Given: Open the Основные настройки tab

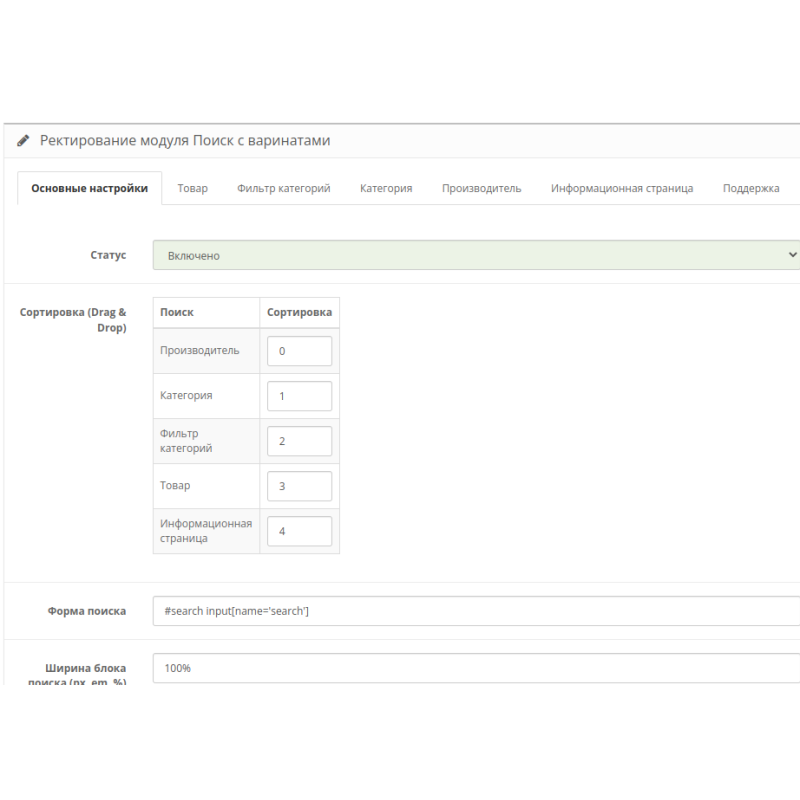Looking at the screenshot, I should click(90, 188).
